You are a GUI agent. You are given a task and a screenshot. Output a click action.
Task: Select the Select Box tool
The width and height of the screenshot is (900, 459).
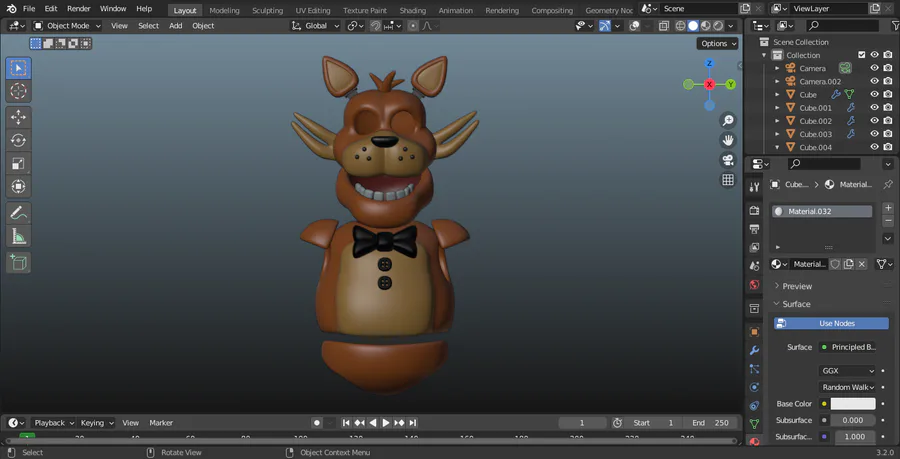(x=18, y=68)
